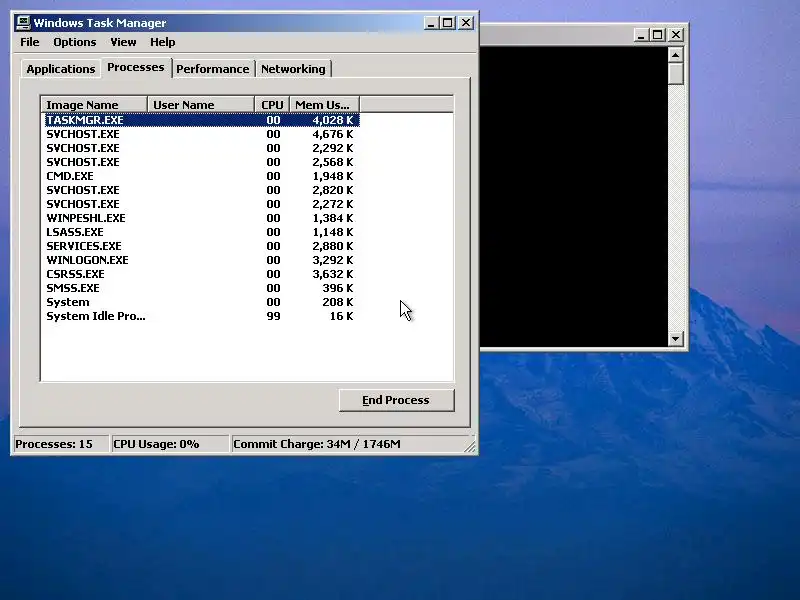Click the Task Manager title bar icon
The width and height of the screenshot is (800, 600).
pos(23,22)
